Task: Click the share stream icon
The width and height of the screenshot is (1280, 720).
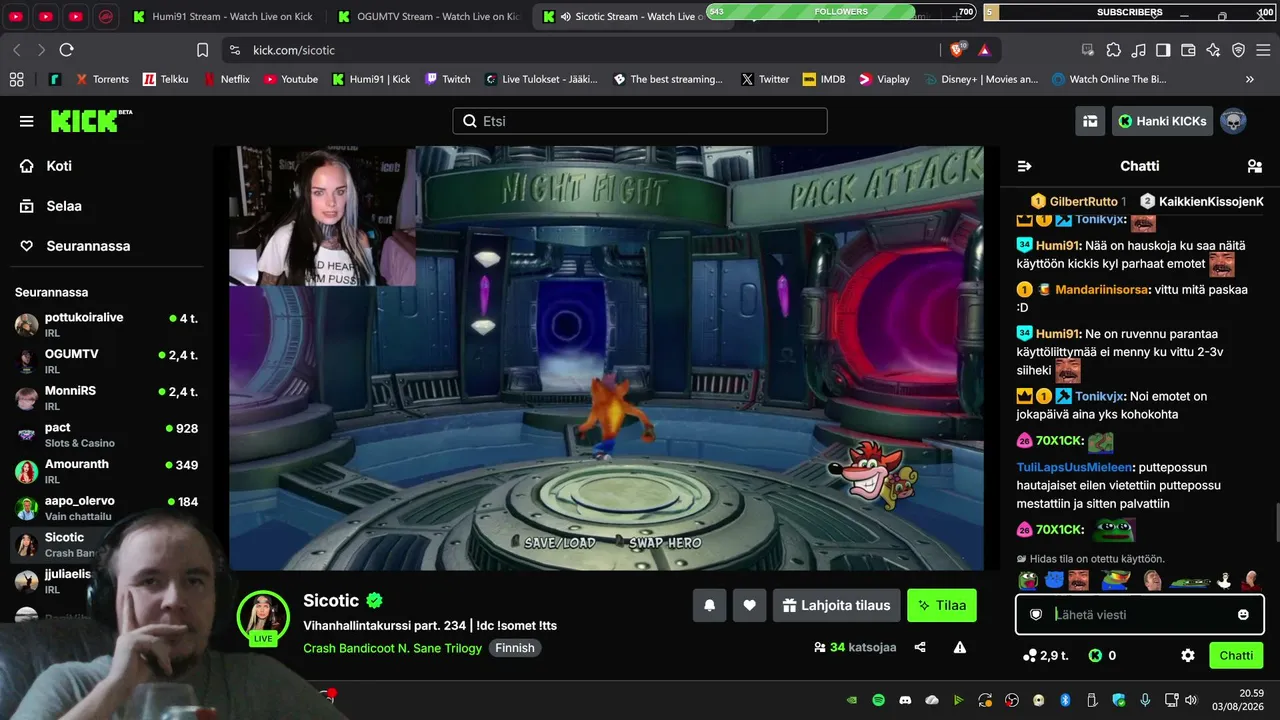Action: [x=920, y=647]
